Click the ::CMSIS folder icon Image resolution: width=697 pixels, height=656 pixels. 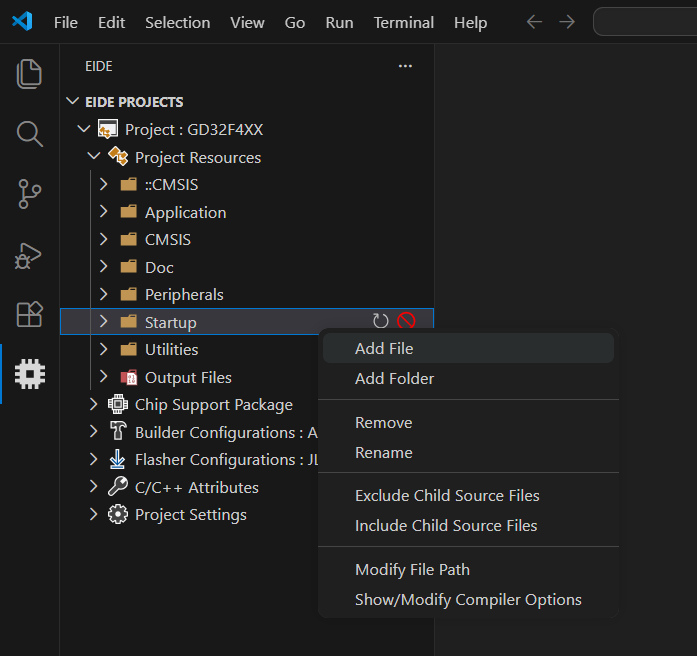pos(129,184)
